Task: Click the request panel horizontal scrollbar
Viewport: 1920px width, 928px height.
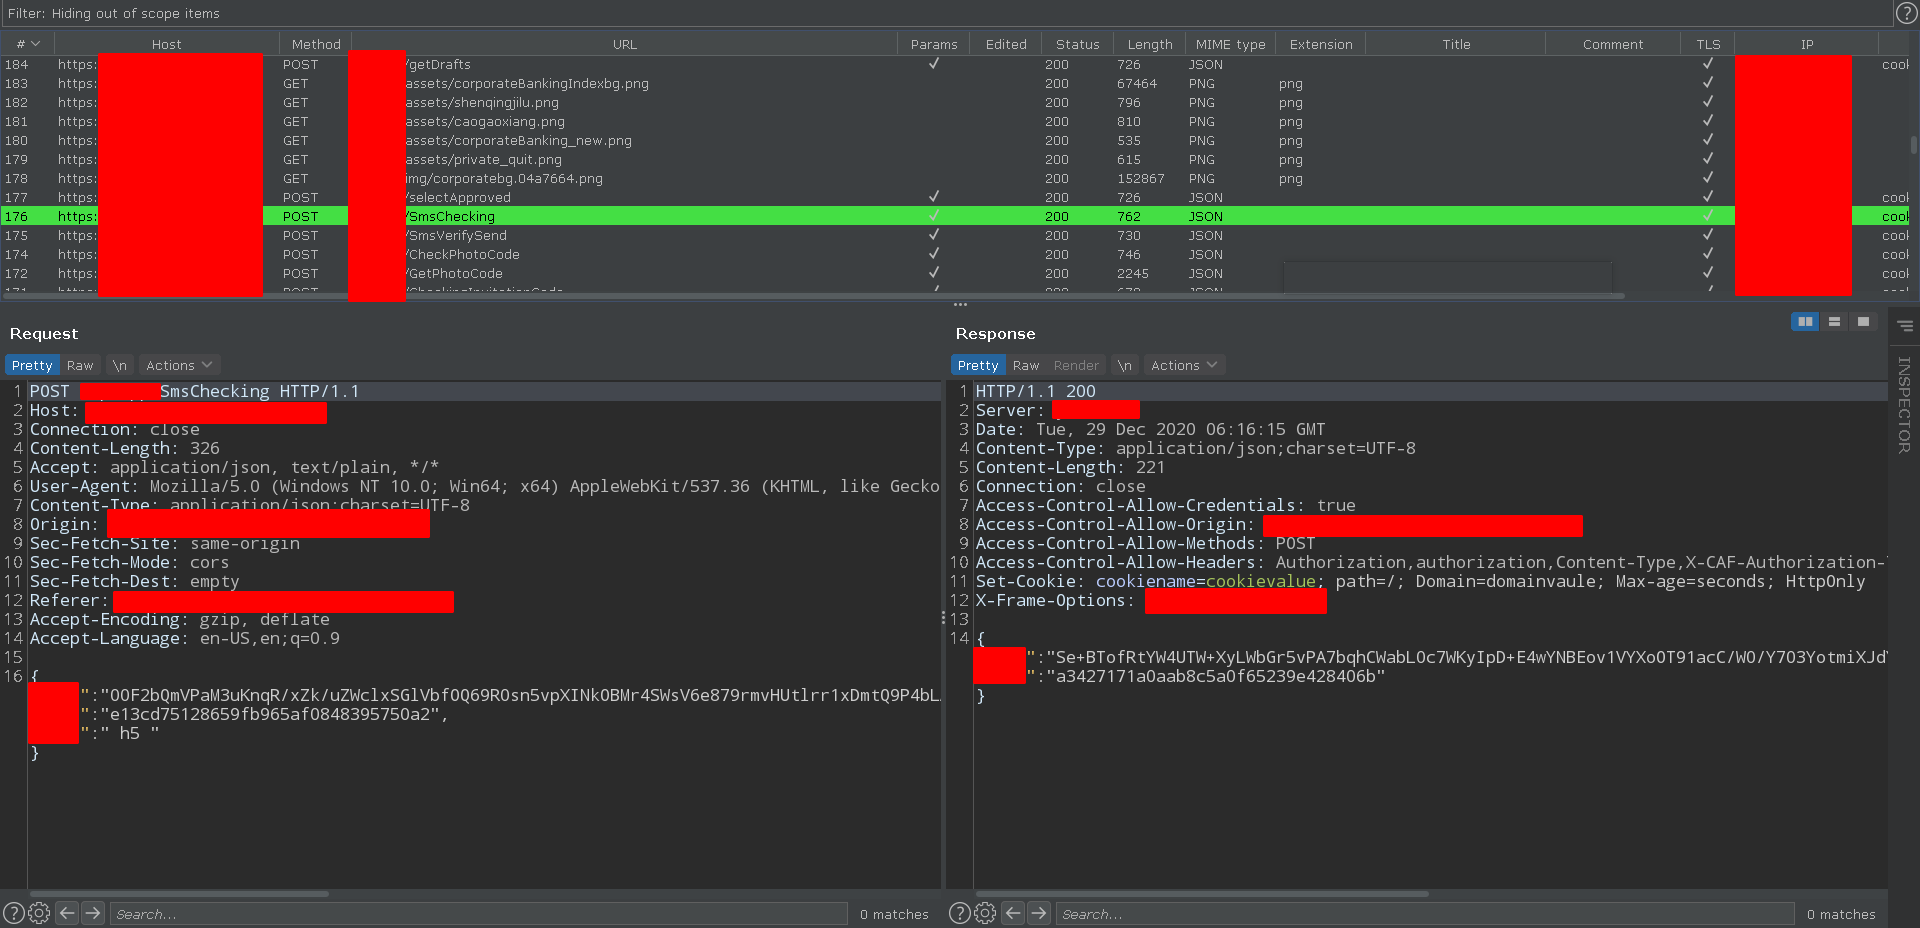Action: [x=180, y=894]
